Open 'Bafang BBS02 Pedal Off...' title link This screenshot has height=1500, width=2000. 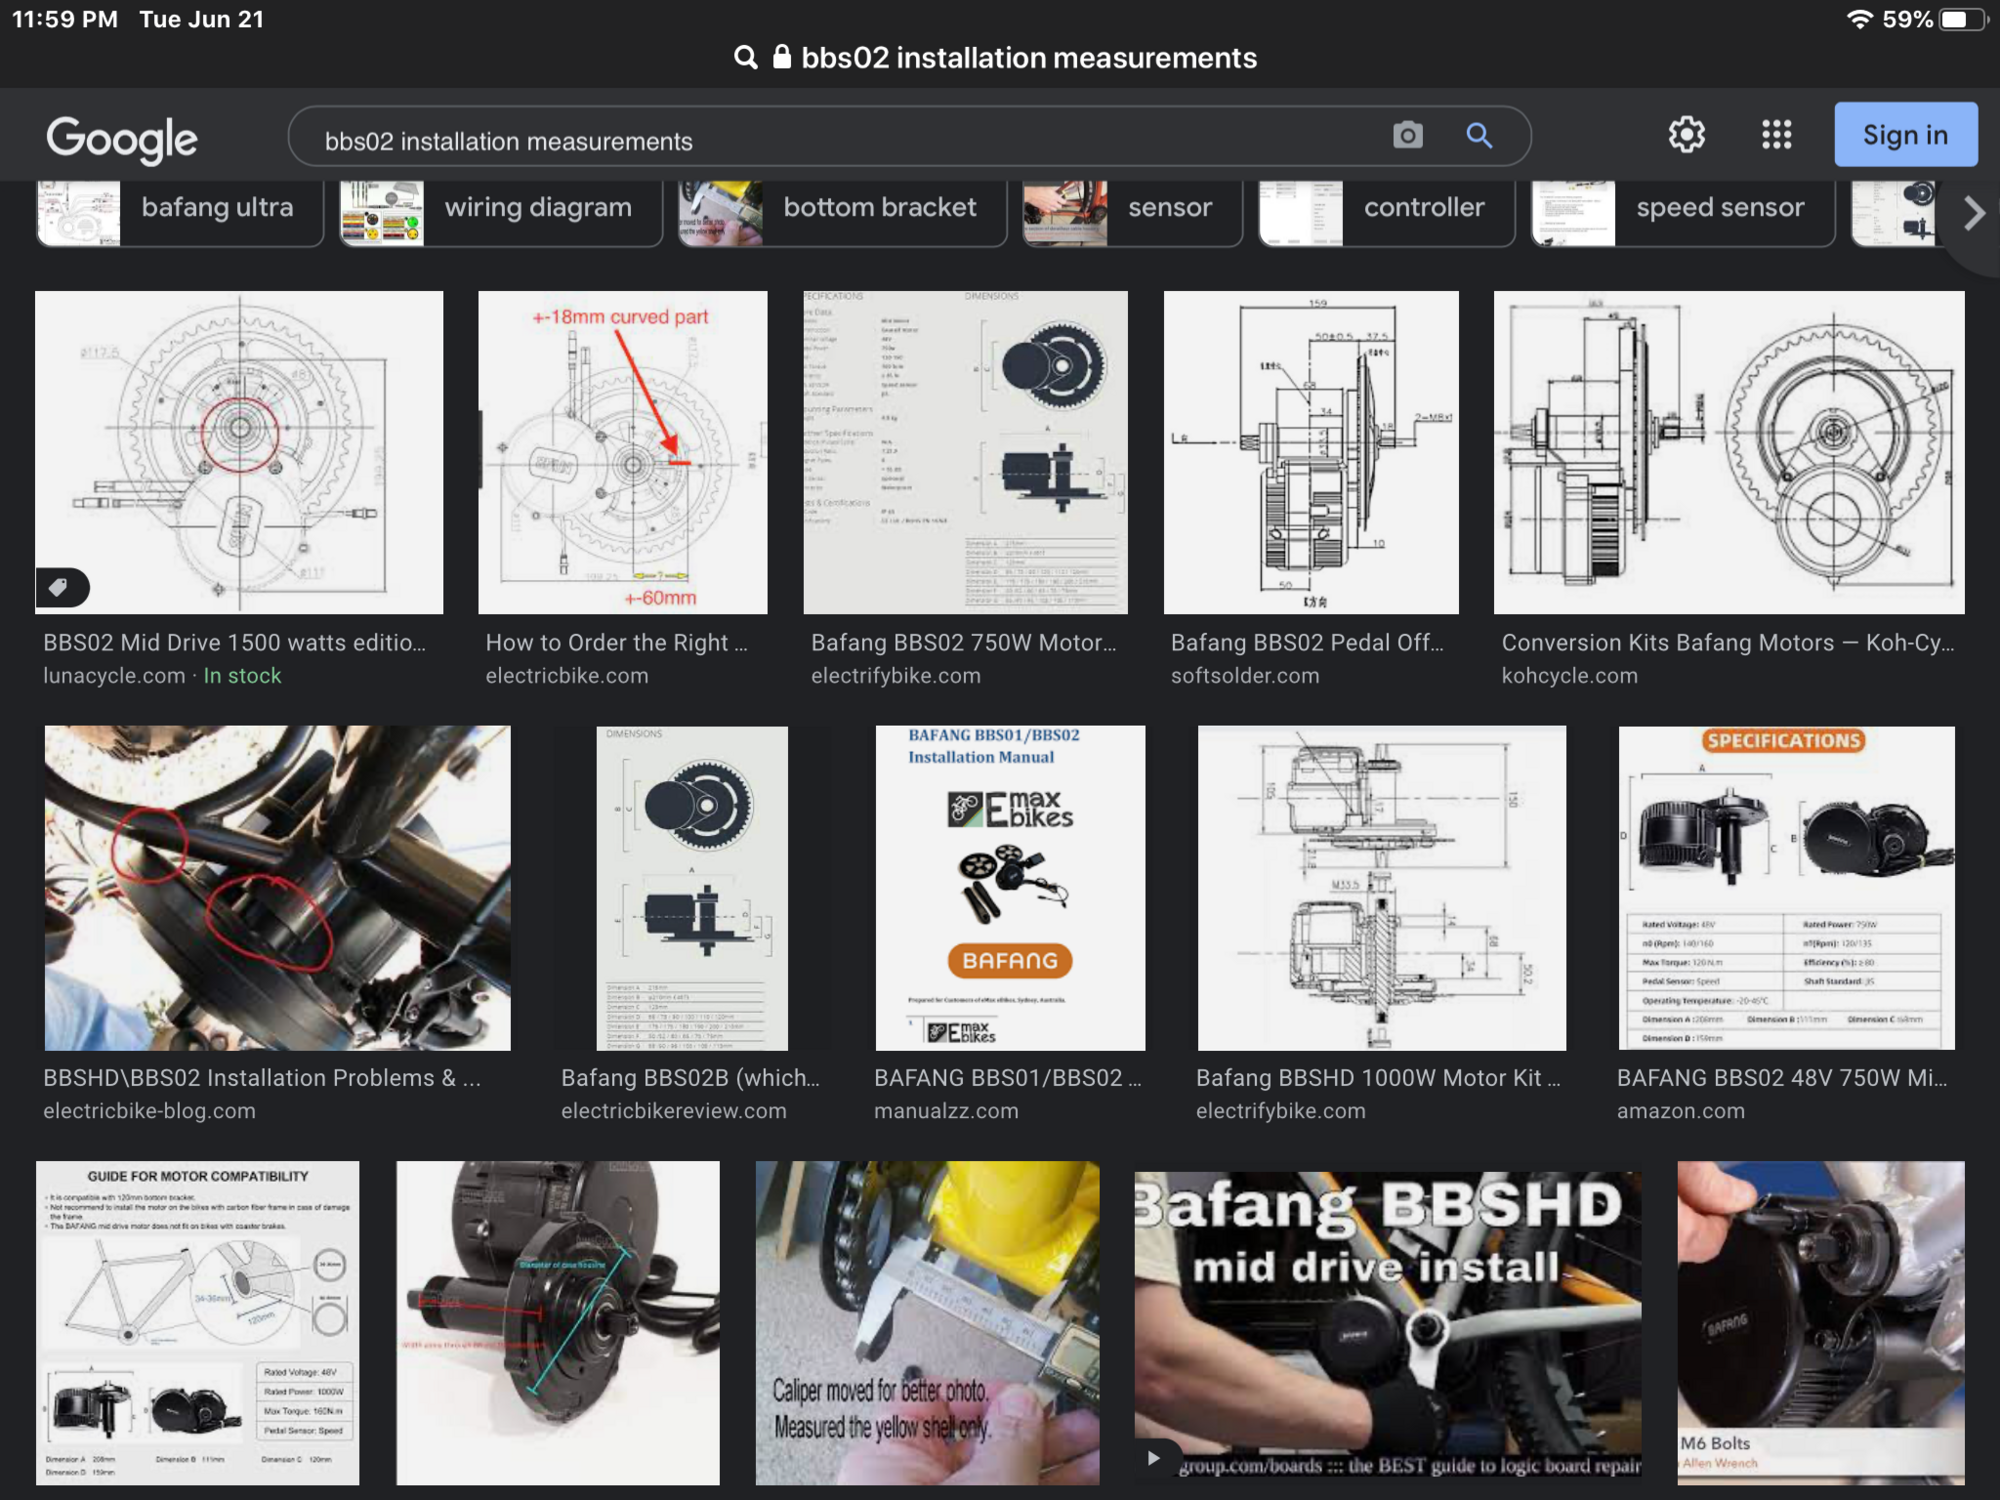pos(1307,643)
